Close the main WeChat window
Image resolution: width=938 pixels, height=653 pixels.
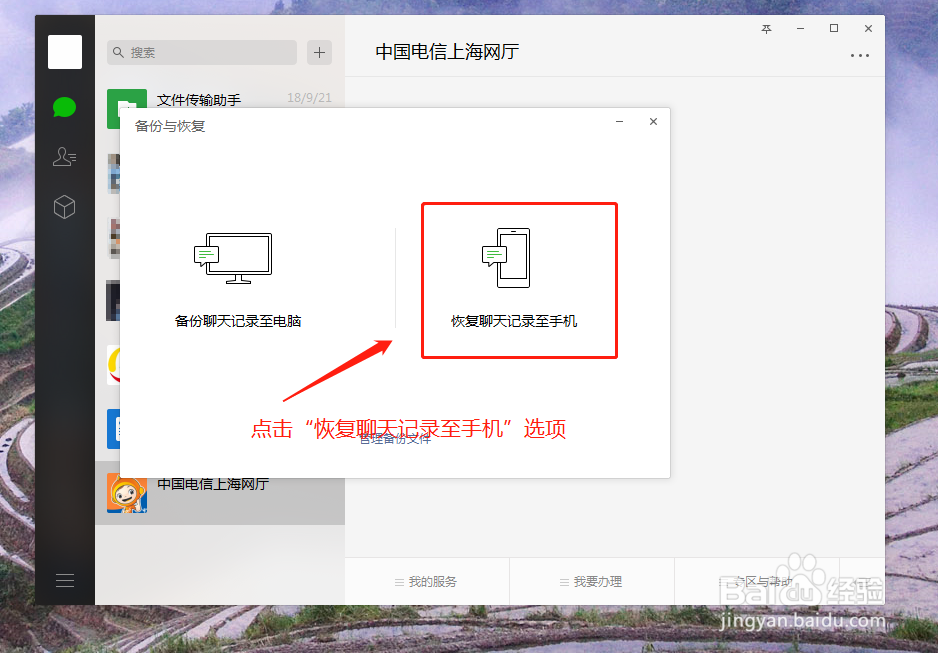pos(868,29)
